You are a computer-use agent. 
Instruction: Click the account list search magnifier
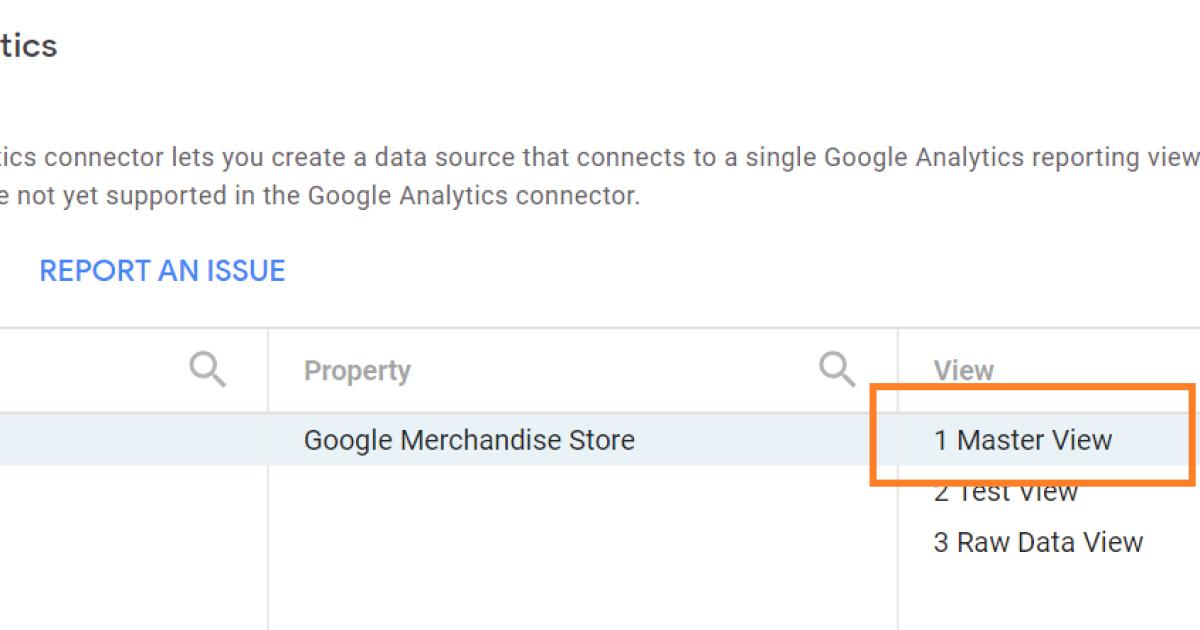coord(207,369)
